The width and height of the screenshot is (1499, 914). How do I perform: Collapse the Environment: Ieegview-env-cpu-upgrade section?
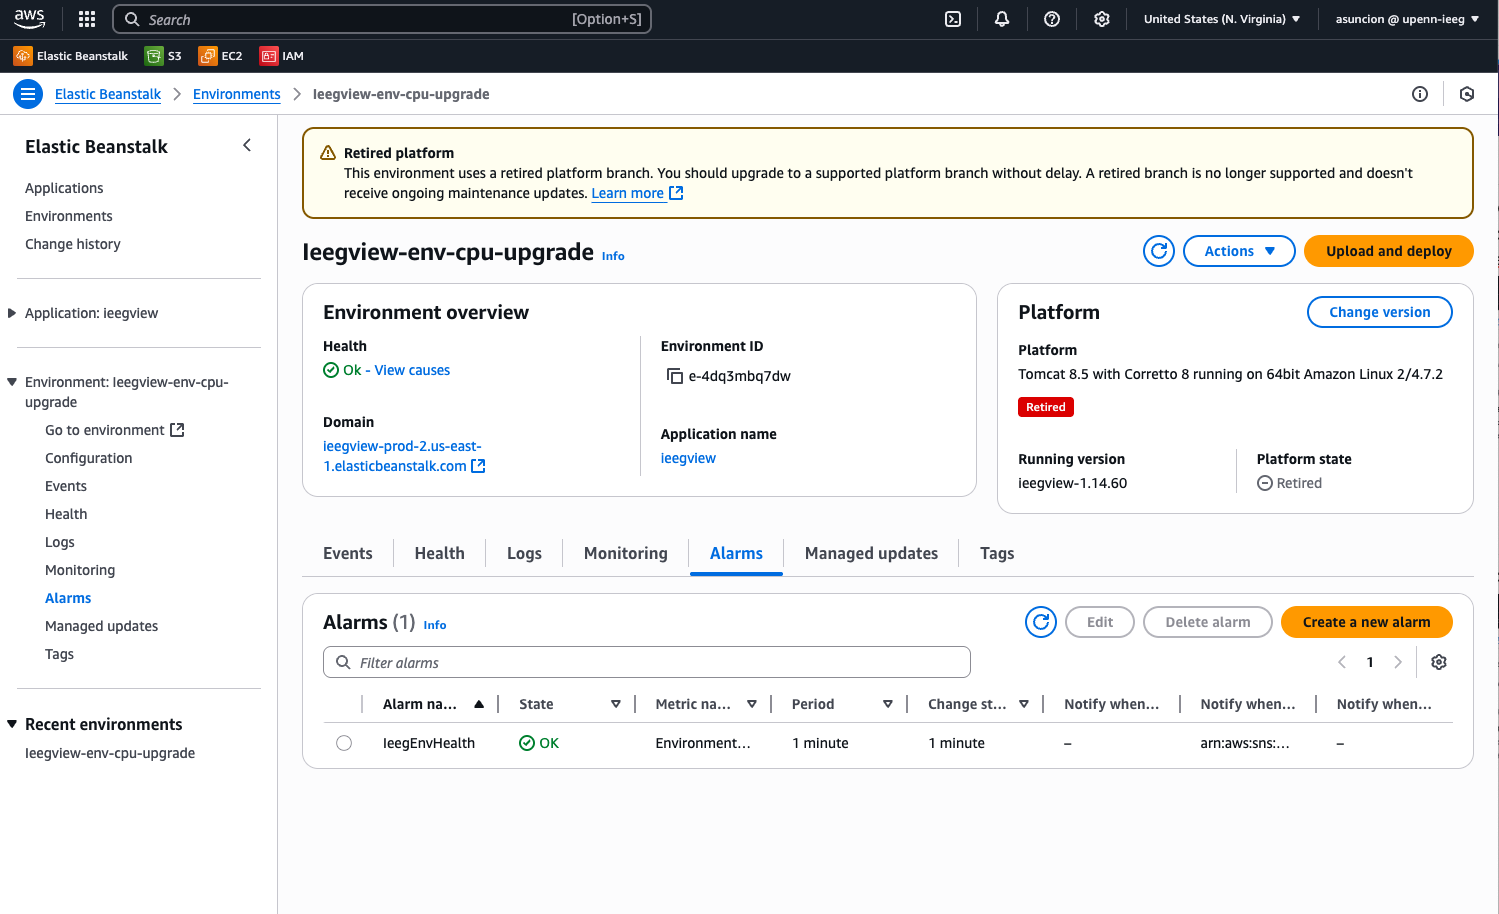point(12,382)
